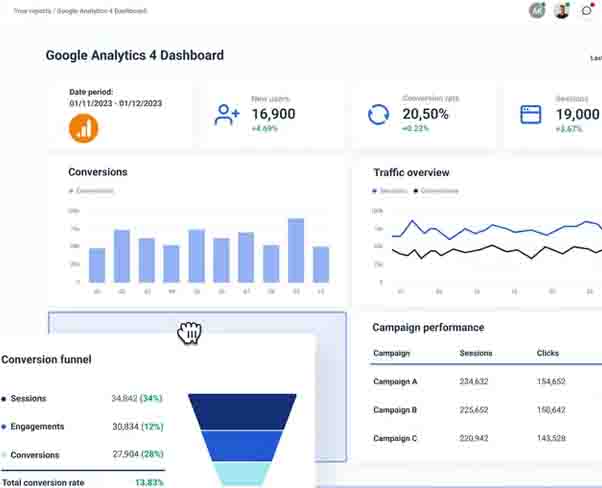The image size is (602, 488).
Task: Select the Campaign B row label
Action: pyautogui.click(x=395, y=410)
